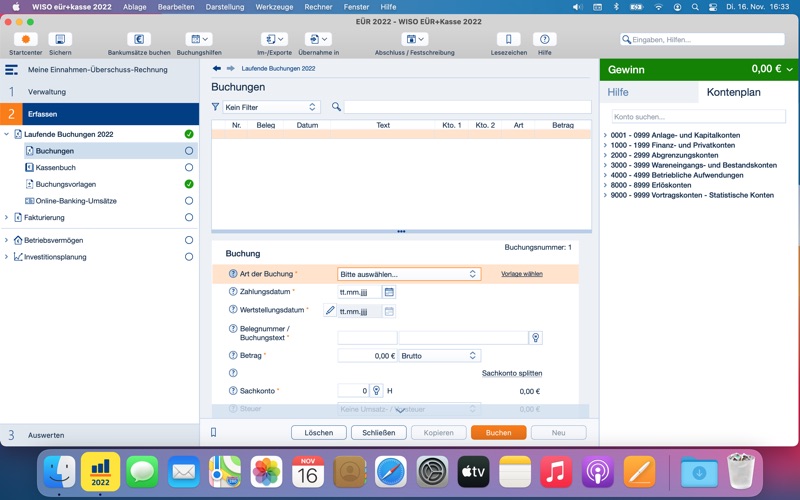Open the Brutto amount type dropdown
The width and height of the screenshot is (800, 500).
[439, 356]
